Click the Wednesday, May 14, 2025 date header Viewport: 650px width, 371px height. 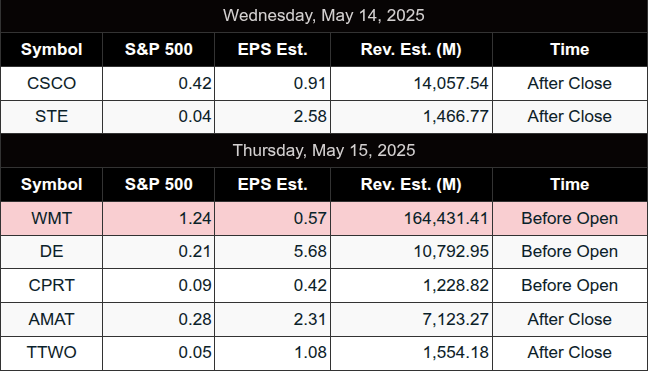coord(324,16)
